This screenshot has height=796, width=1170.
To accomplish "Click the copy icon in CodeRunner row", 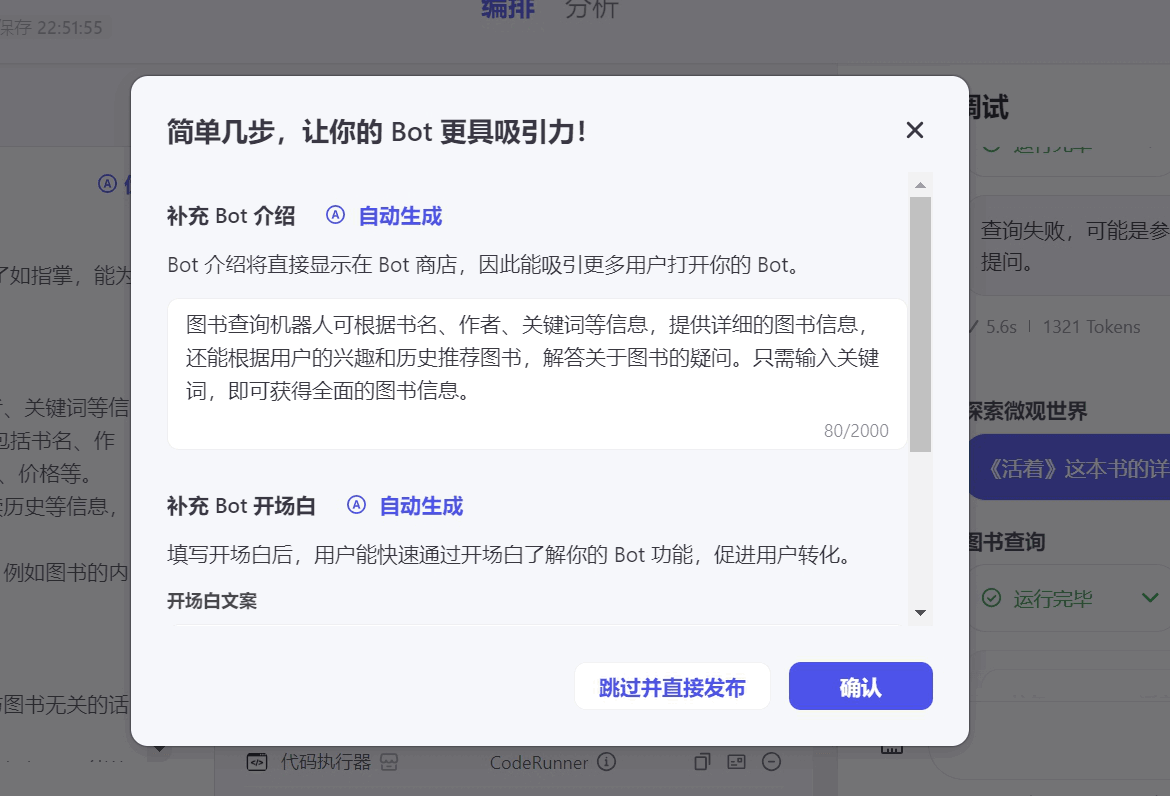I will 701,762.
